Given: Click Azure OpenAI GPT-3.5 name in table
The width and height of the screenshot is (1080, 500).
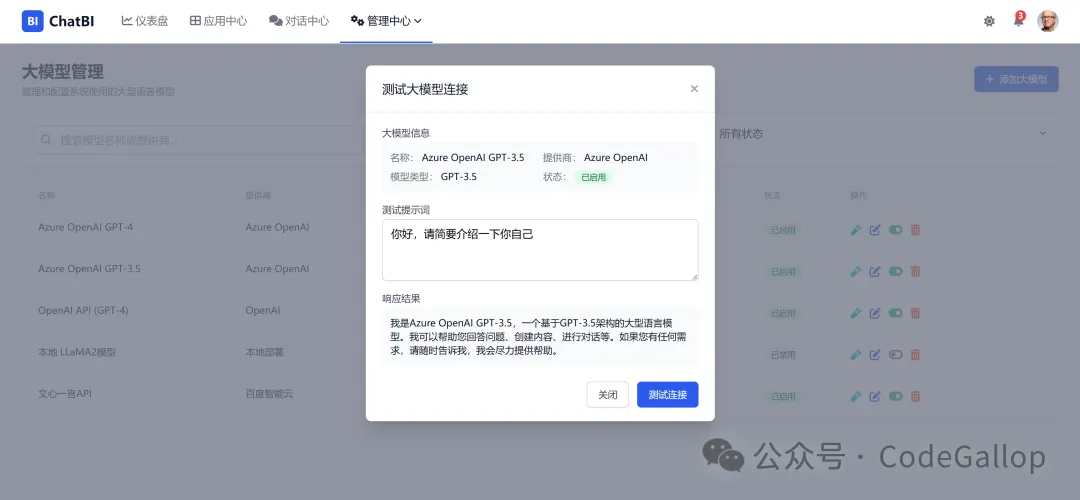Looking at the screenshot, I should [x=90, y=269].
